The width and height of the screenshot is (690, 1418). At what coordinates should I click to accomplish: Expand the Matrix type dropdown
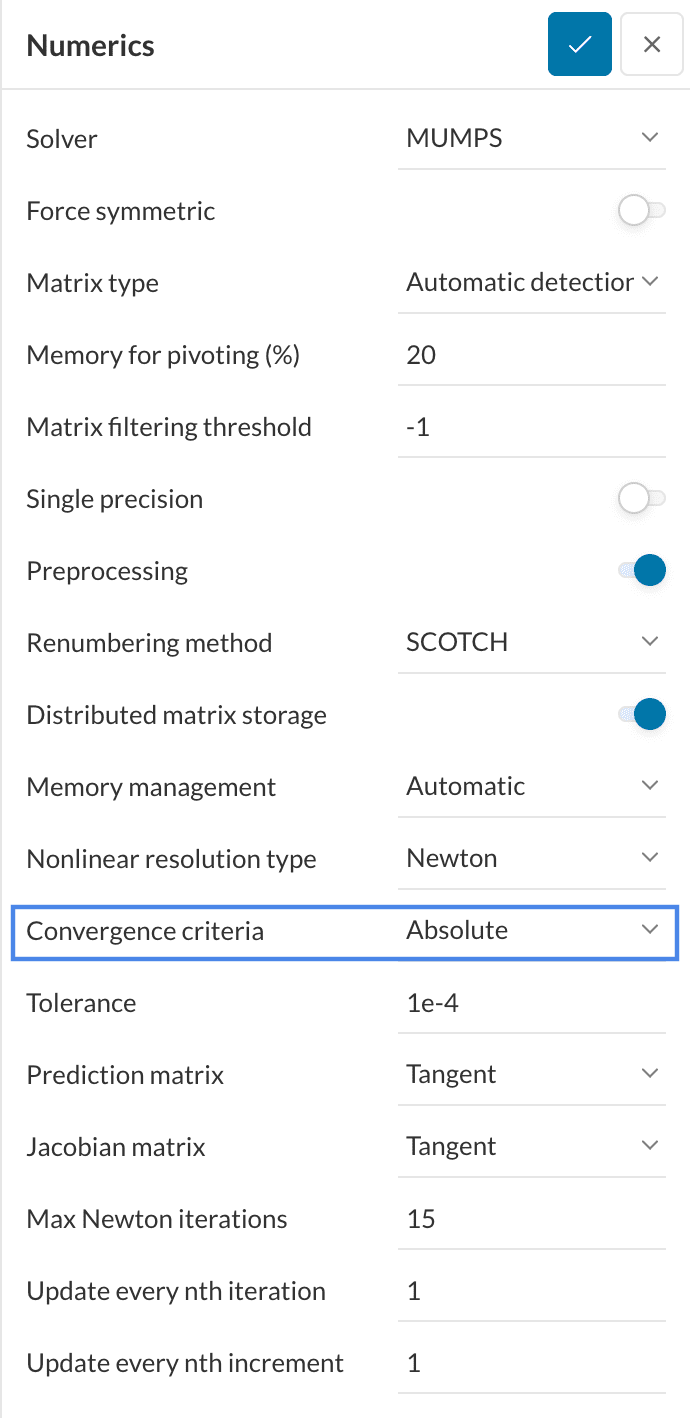point(531,283)
